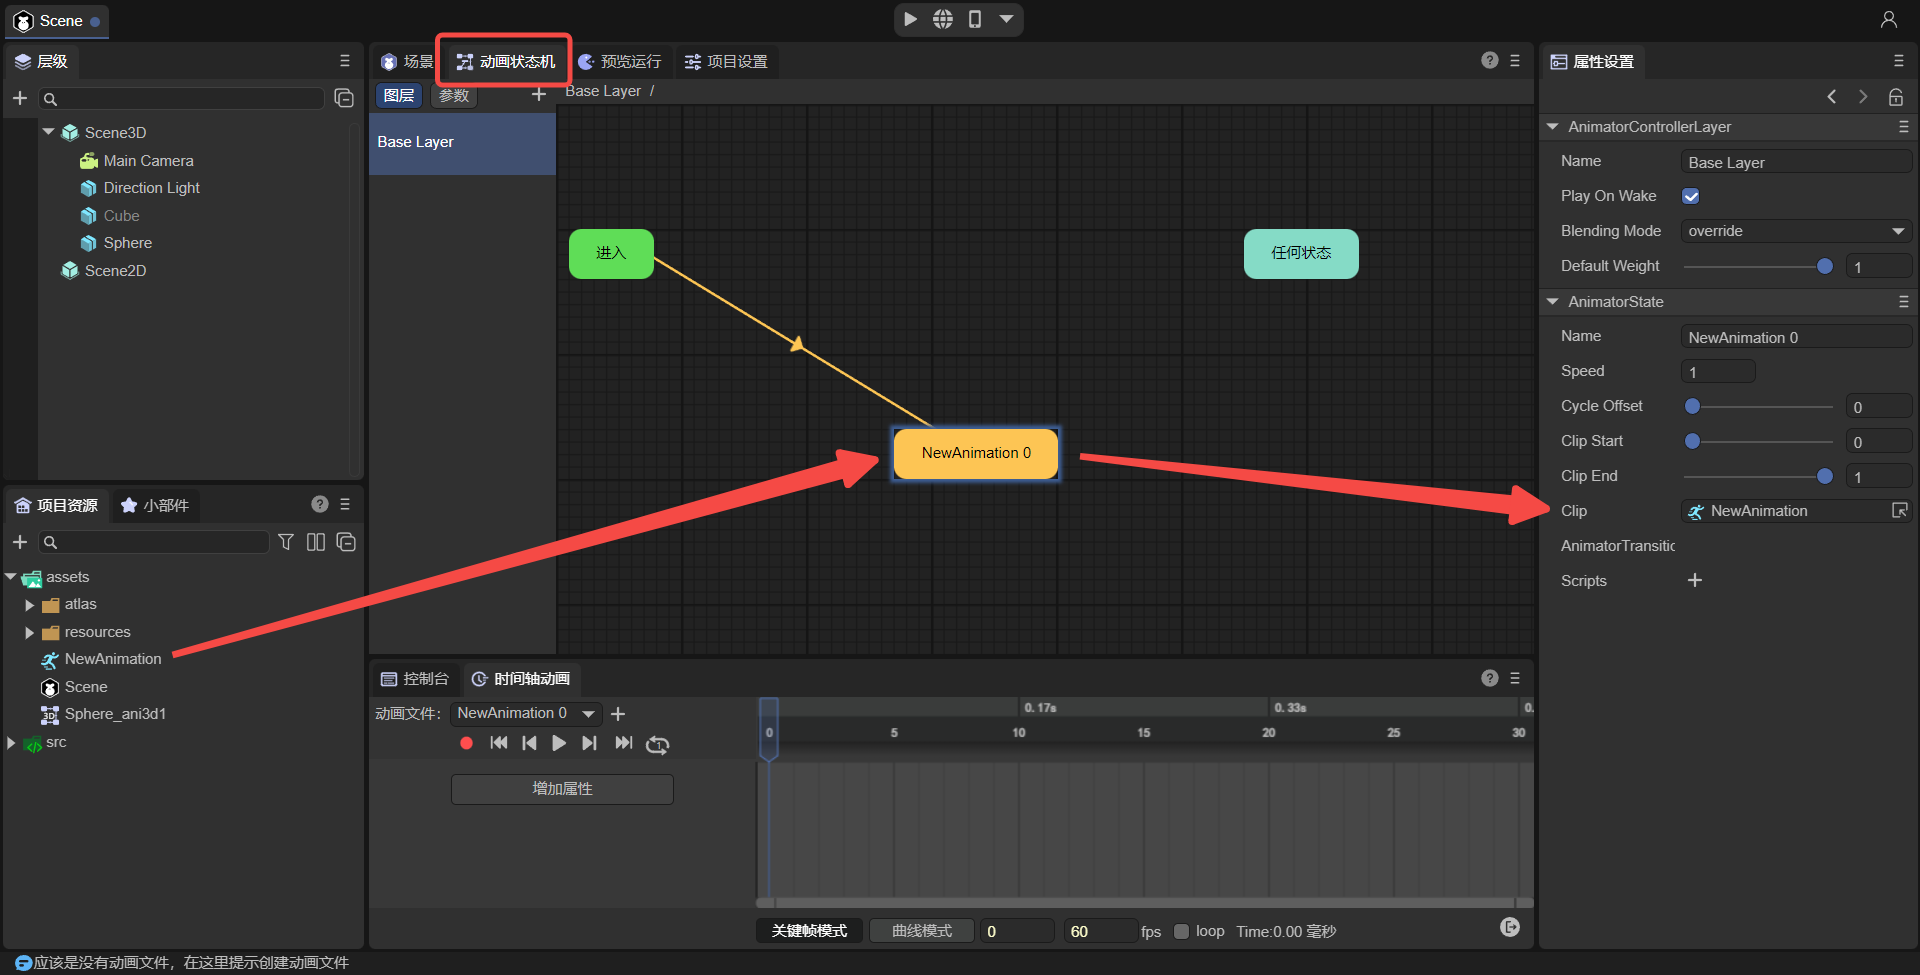1920x975 pixels.
Task: Click the filter icon in project assets
Action: 286,542
